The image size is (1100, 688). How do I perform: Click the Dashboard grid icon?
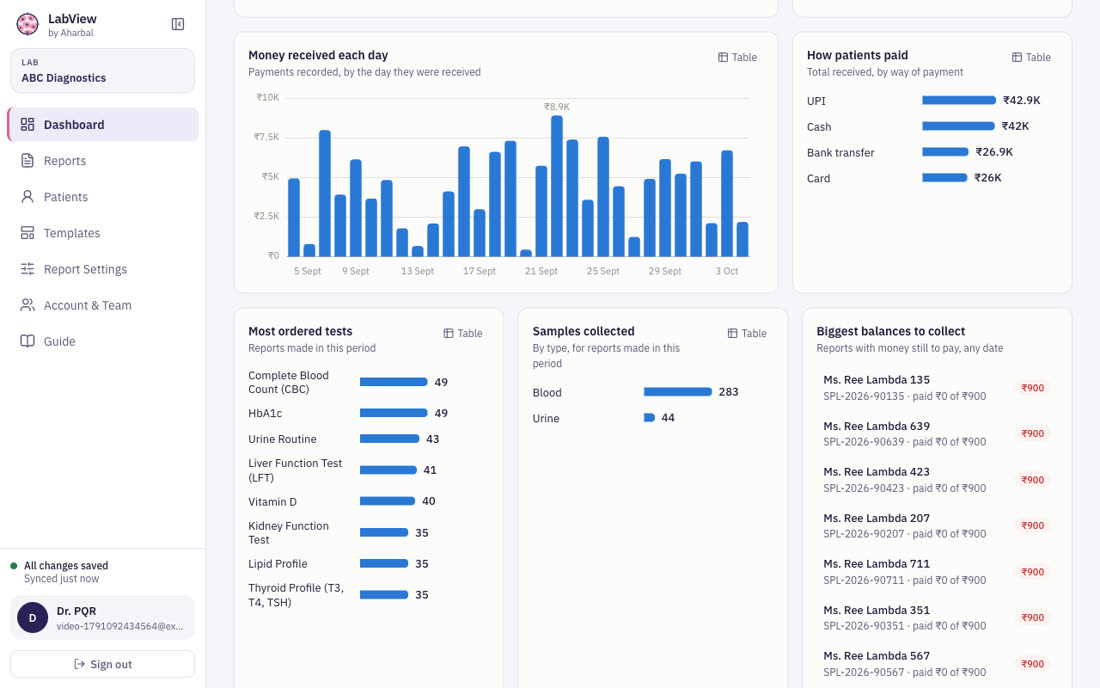coord(27,125)
